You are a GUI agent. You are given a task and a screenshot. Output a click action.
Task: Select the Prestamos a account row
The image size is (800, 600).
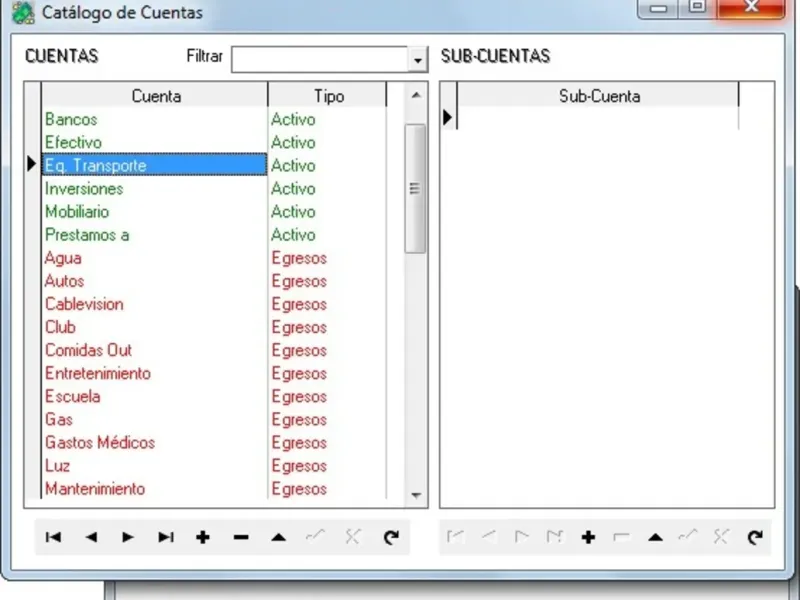tap(155, 235)
